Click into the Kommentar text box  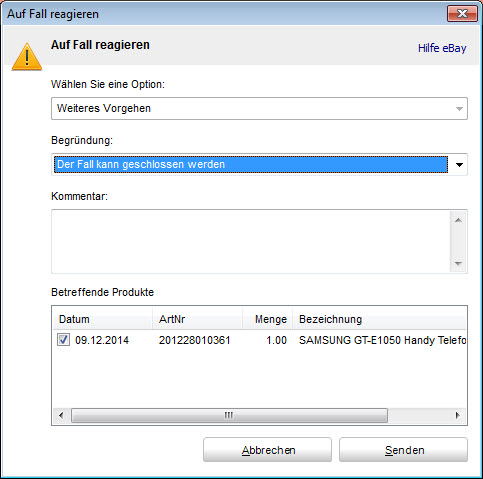click(x=251, y=241)
